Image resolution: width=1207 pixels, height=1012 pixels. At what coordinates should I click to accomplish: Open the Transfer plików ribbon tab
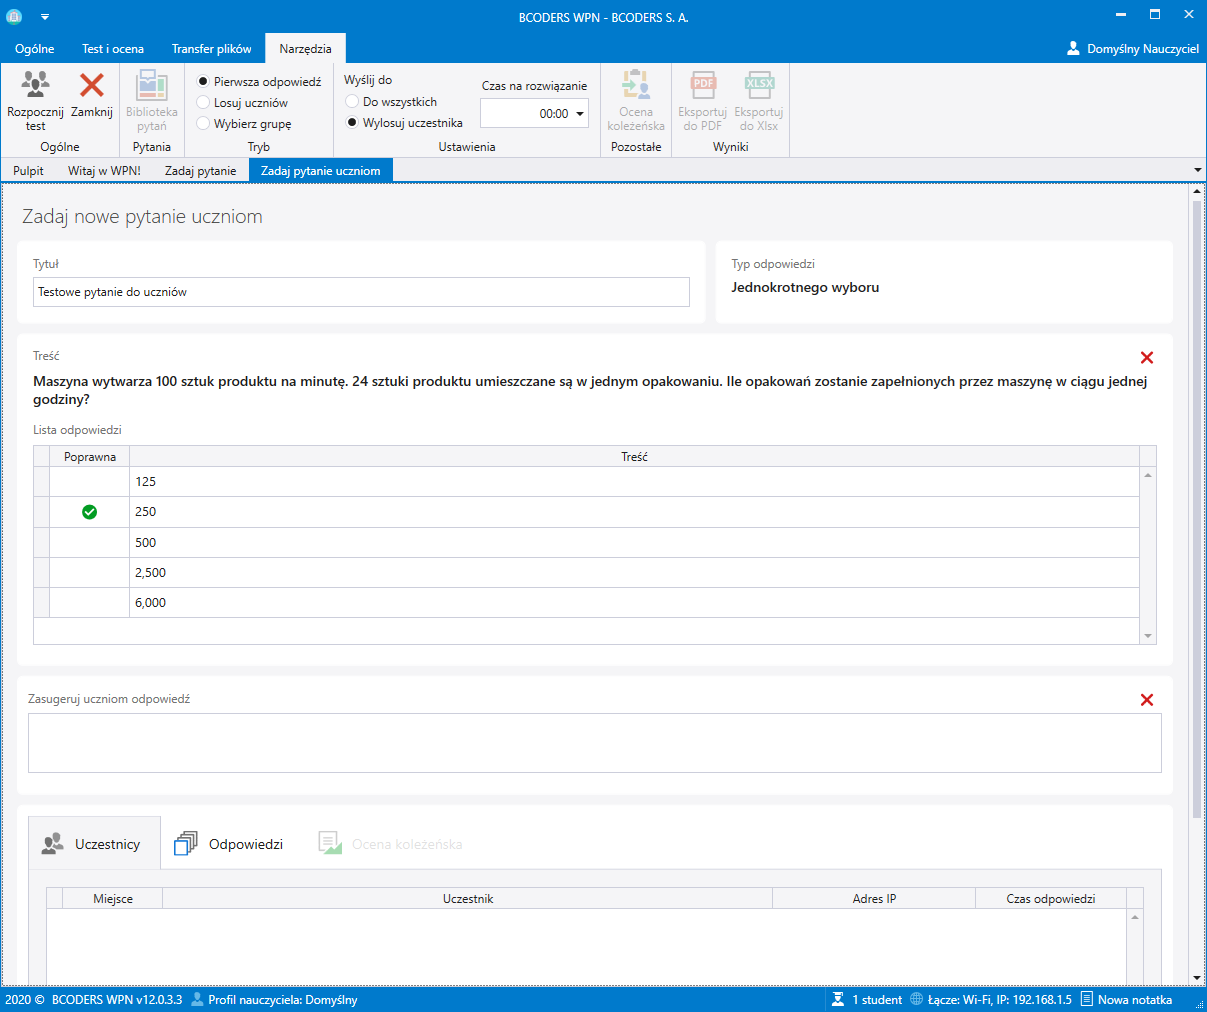pyautogui.click(x=211, y=48)
